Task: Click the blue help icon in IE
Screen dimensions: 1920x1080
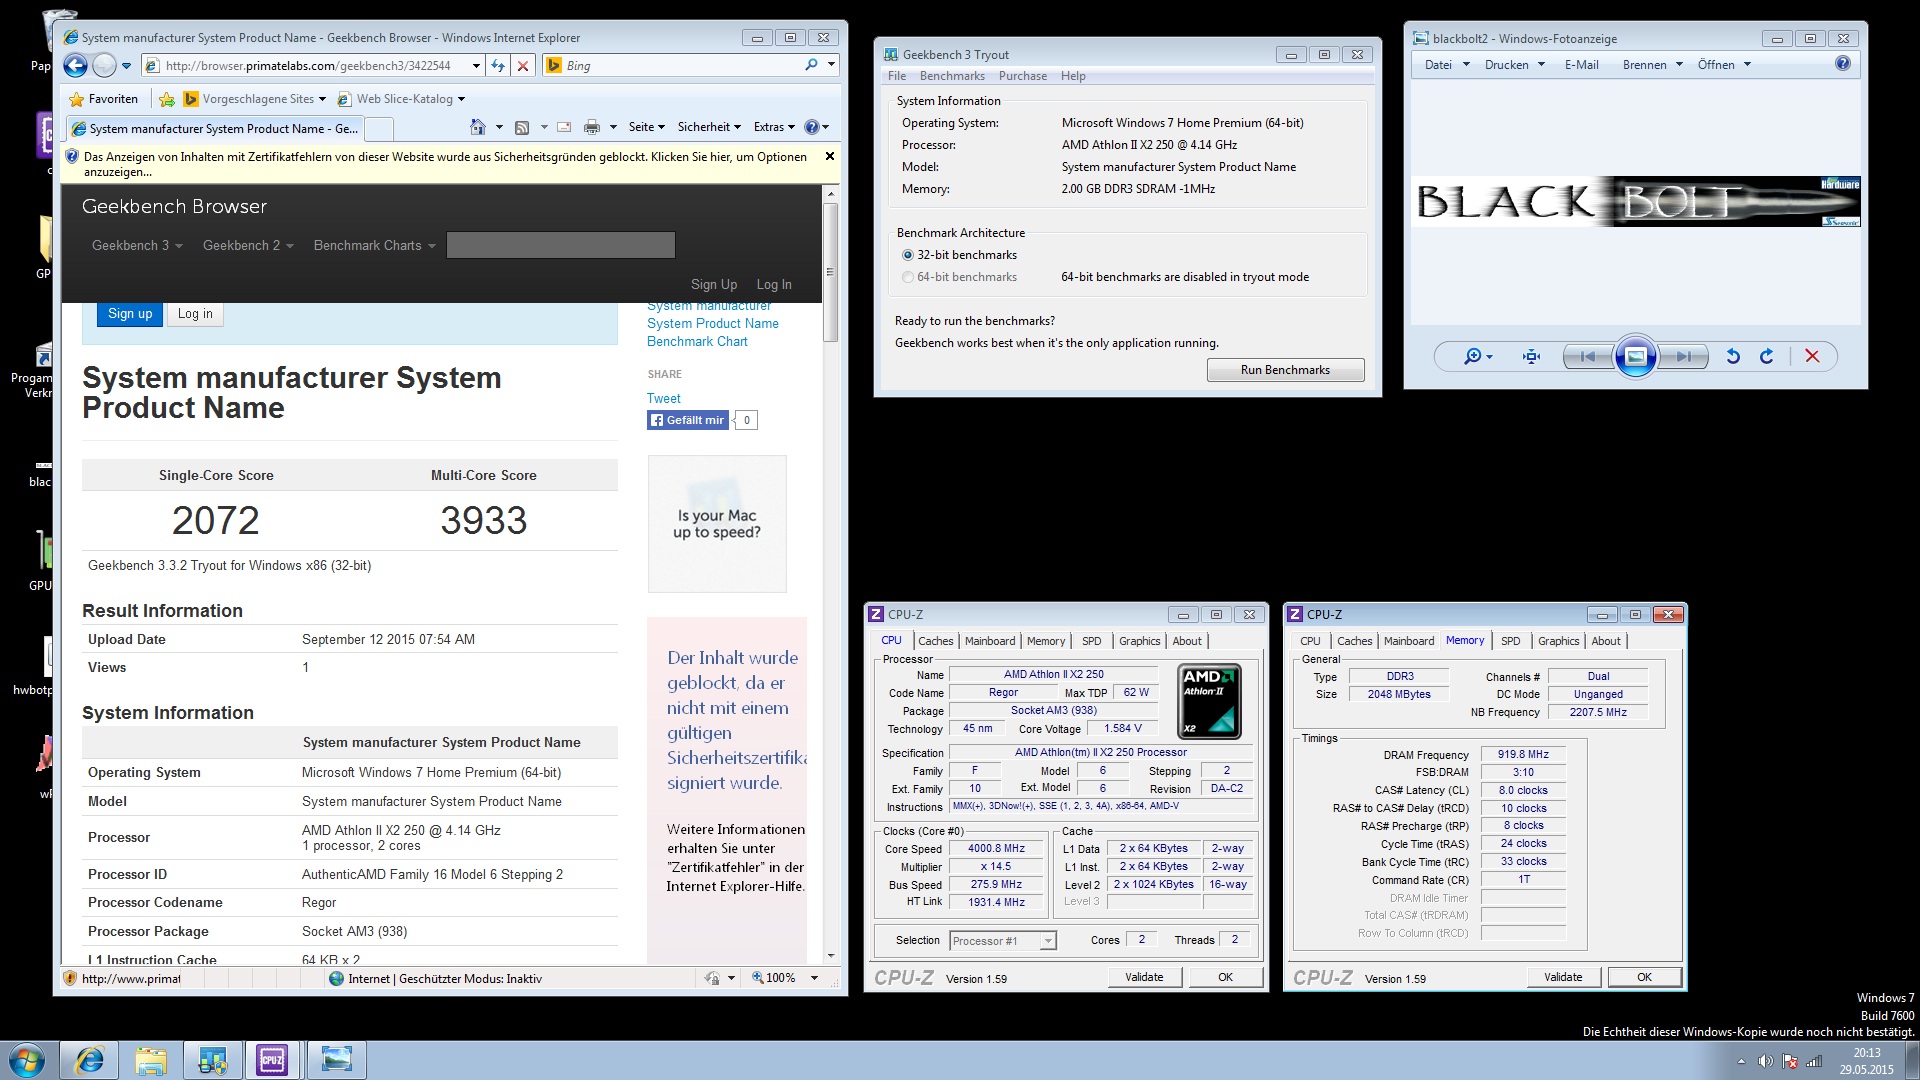Action: (x=811, y=127)
